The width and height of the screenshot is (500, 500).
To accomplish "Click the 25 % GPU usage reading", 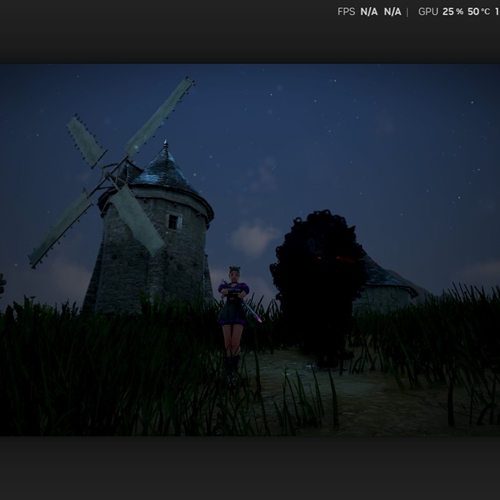I will (x=453, y=12).
